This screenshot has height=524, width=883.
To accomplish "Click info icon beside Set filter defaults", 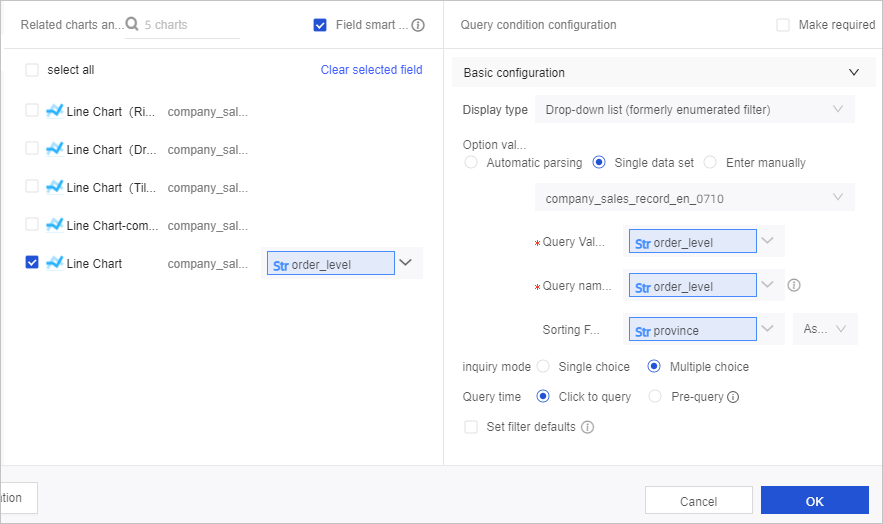I will pyautogui.click(x=588, y=427).
